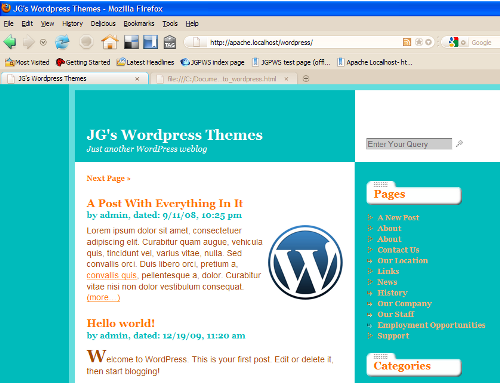Open Our Staff page link

coord(396,314)
